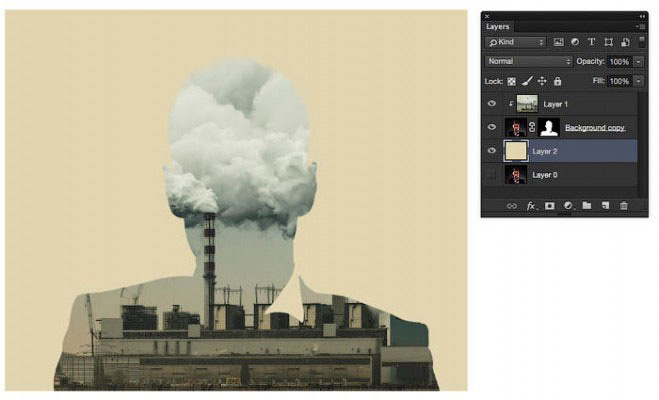The width and height of the screenshot is (659, 400).
Task: Click the mask link chain on Background copy
Action: click(x=532, y=127)
